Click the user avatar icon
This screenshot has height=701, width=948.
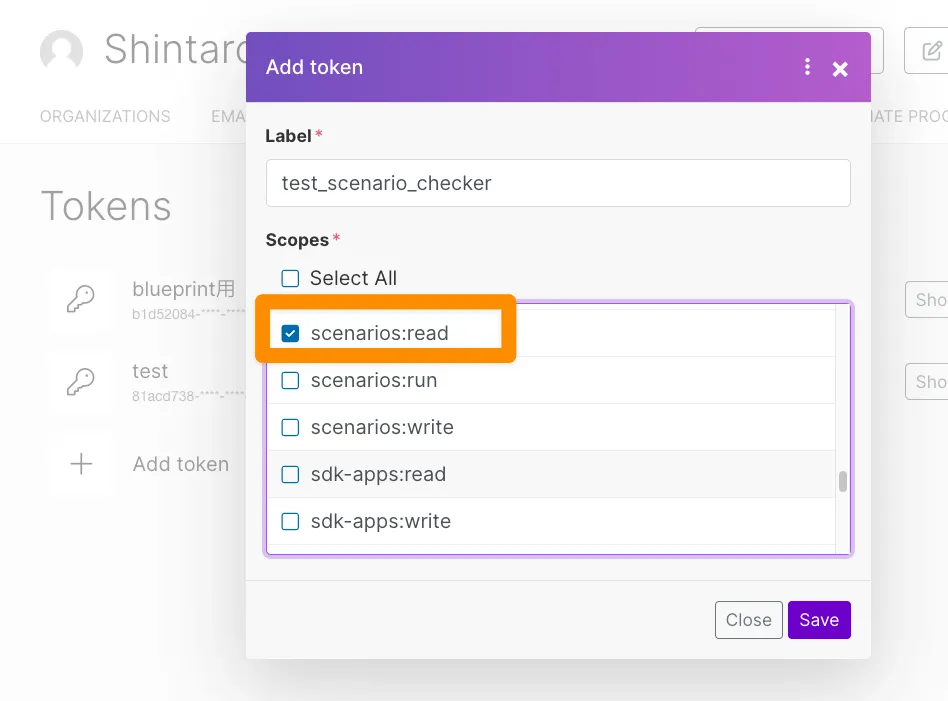tap(61, 50)
